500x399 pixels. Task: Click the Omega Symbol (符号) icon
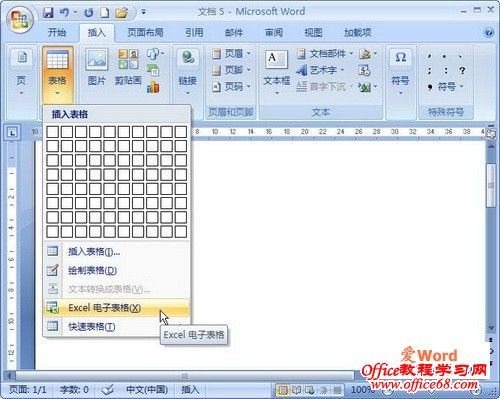[400, 58]
